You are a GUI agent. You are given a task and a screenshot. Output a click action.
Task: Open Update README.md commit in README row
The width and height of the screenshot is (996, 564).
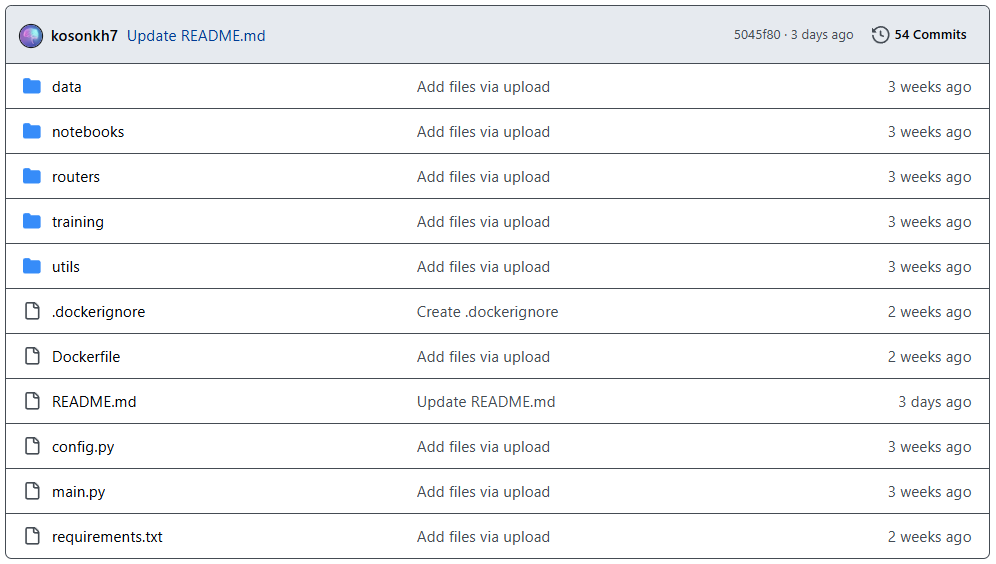[x=486, y=402]
